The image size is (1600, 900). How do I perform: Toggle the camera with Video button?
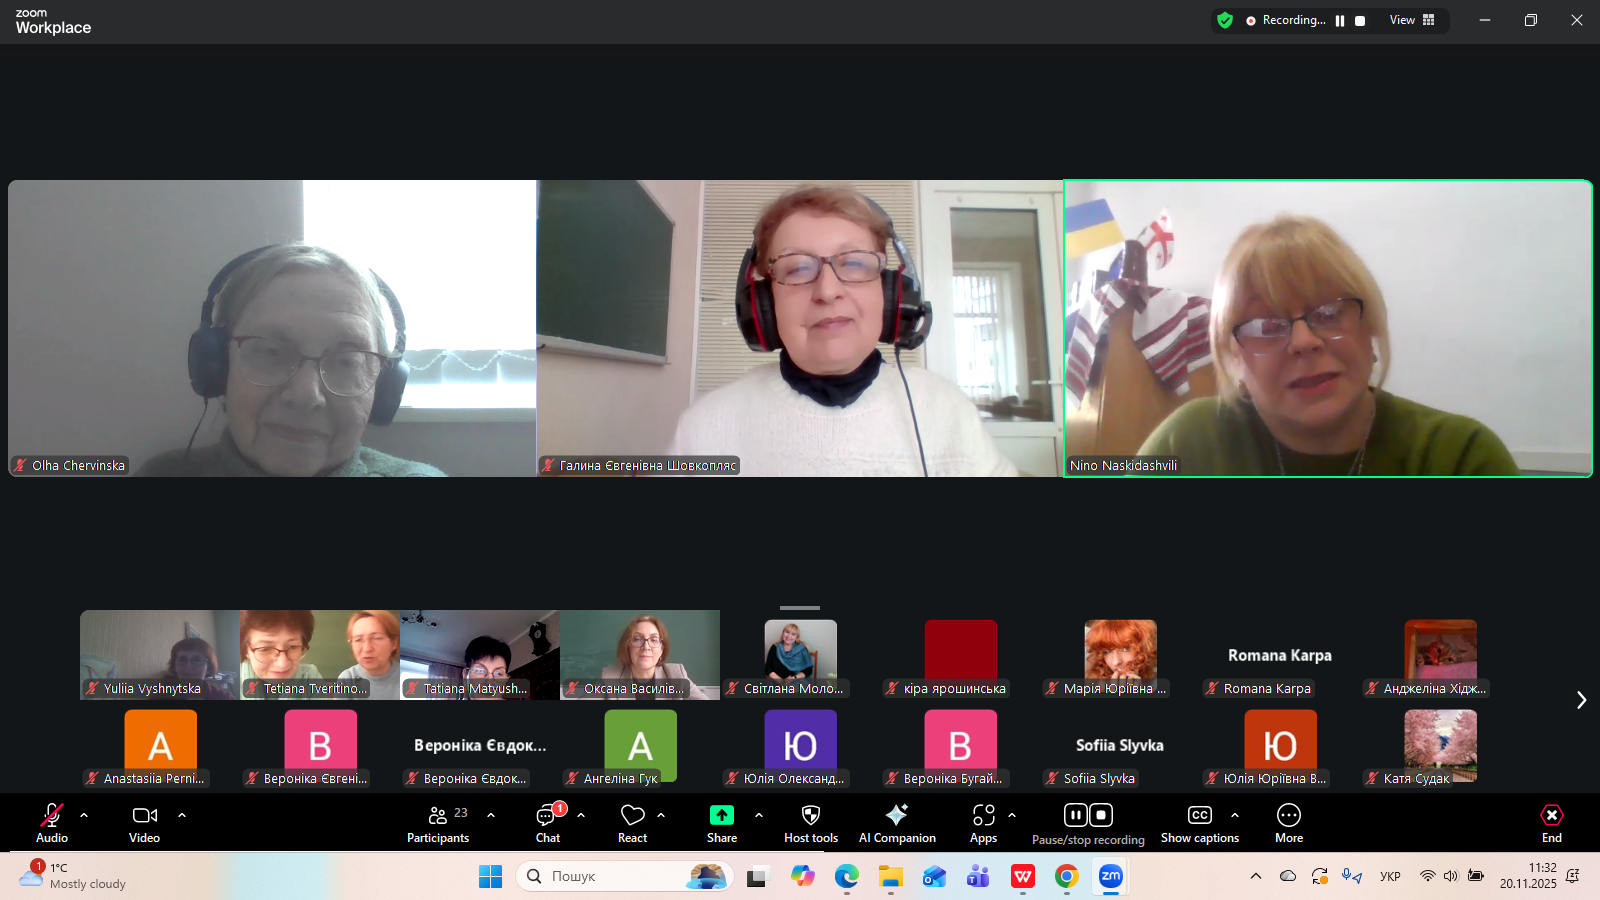pyautogui.click(x=144, y=823)
